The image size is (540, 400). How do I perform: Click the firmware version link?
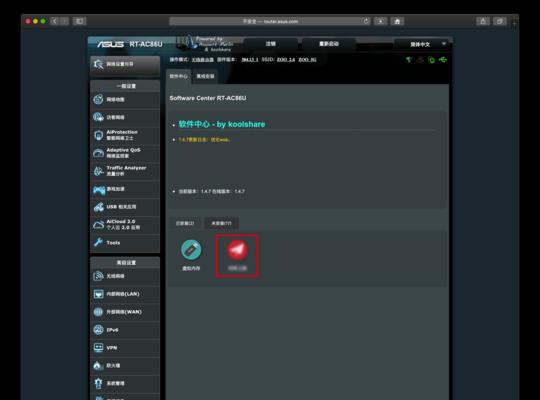coord(250,60)
